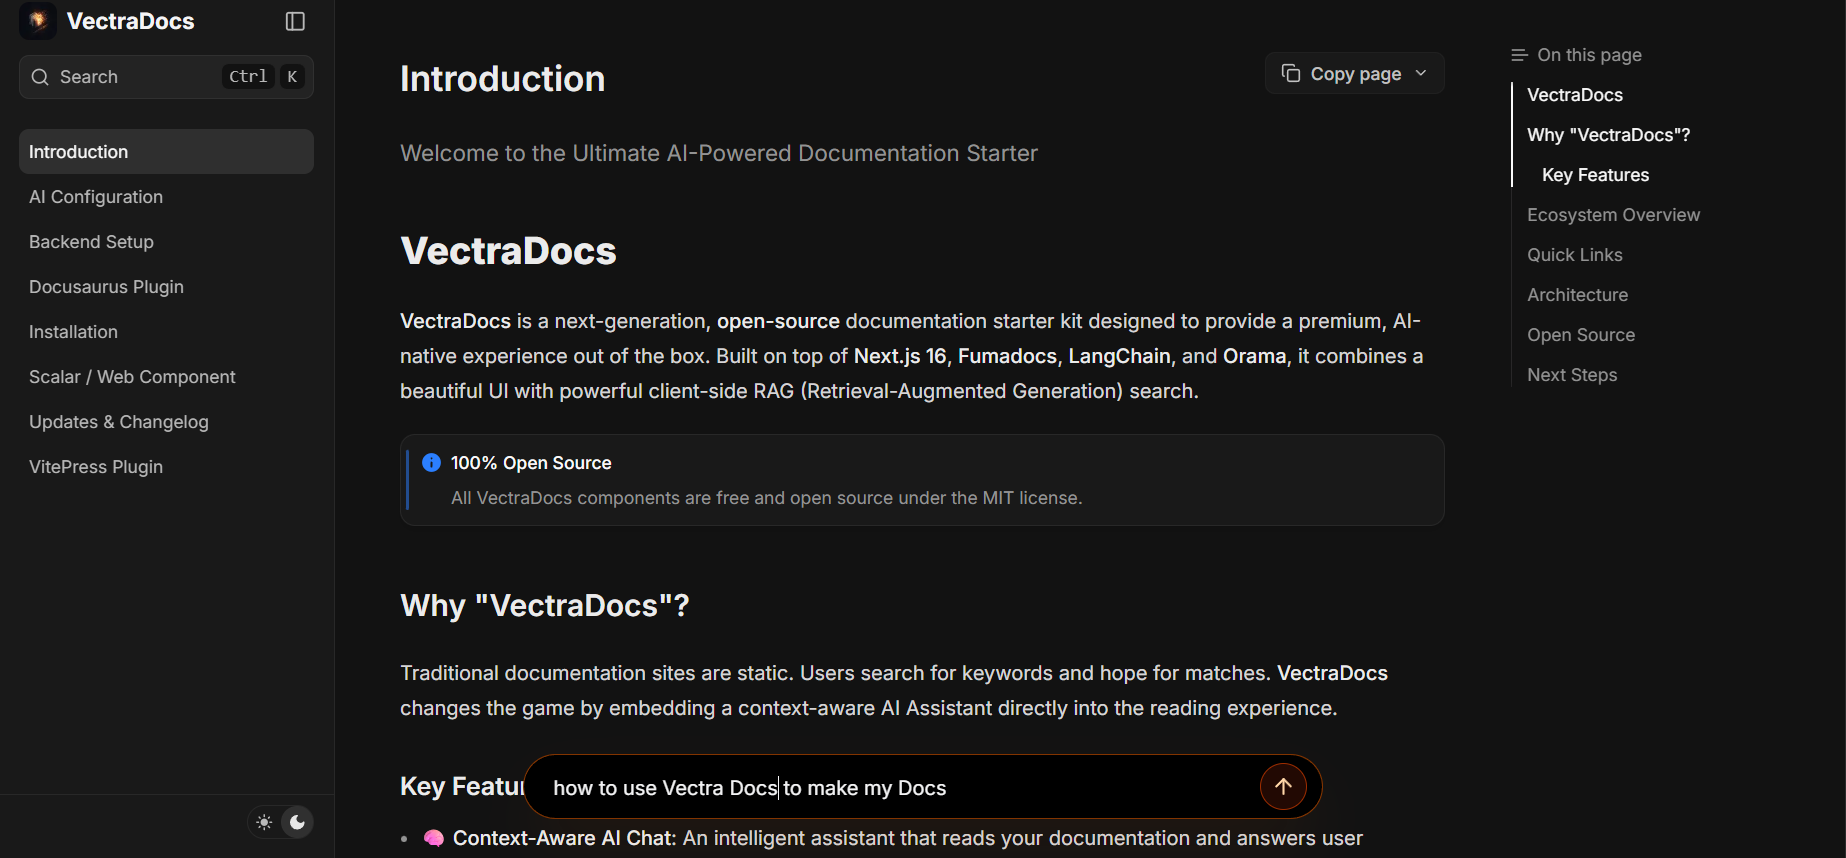
Task: Switch to dark theme moon icon
Action: (298, 822)
